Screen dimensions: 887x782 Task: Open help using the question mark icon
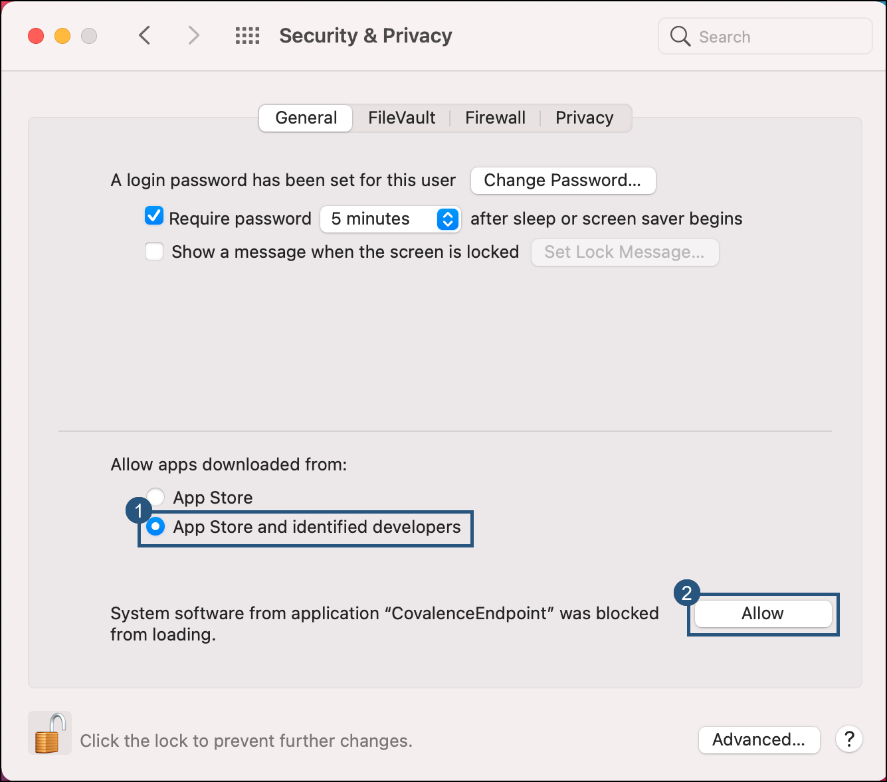pyautogui.click(x=848, y=739)
